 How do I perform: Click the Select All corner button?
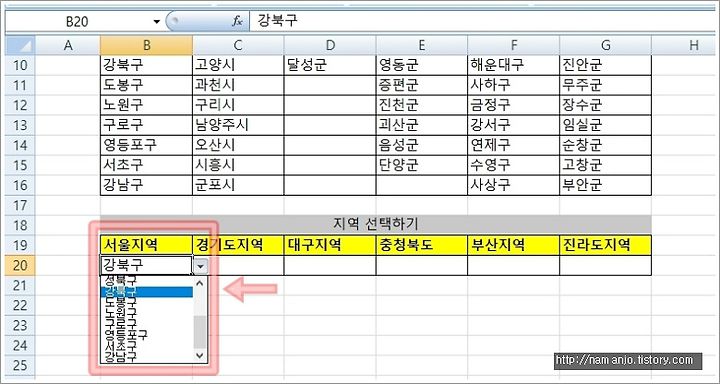(x=20, y=45)
